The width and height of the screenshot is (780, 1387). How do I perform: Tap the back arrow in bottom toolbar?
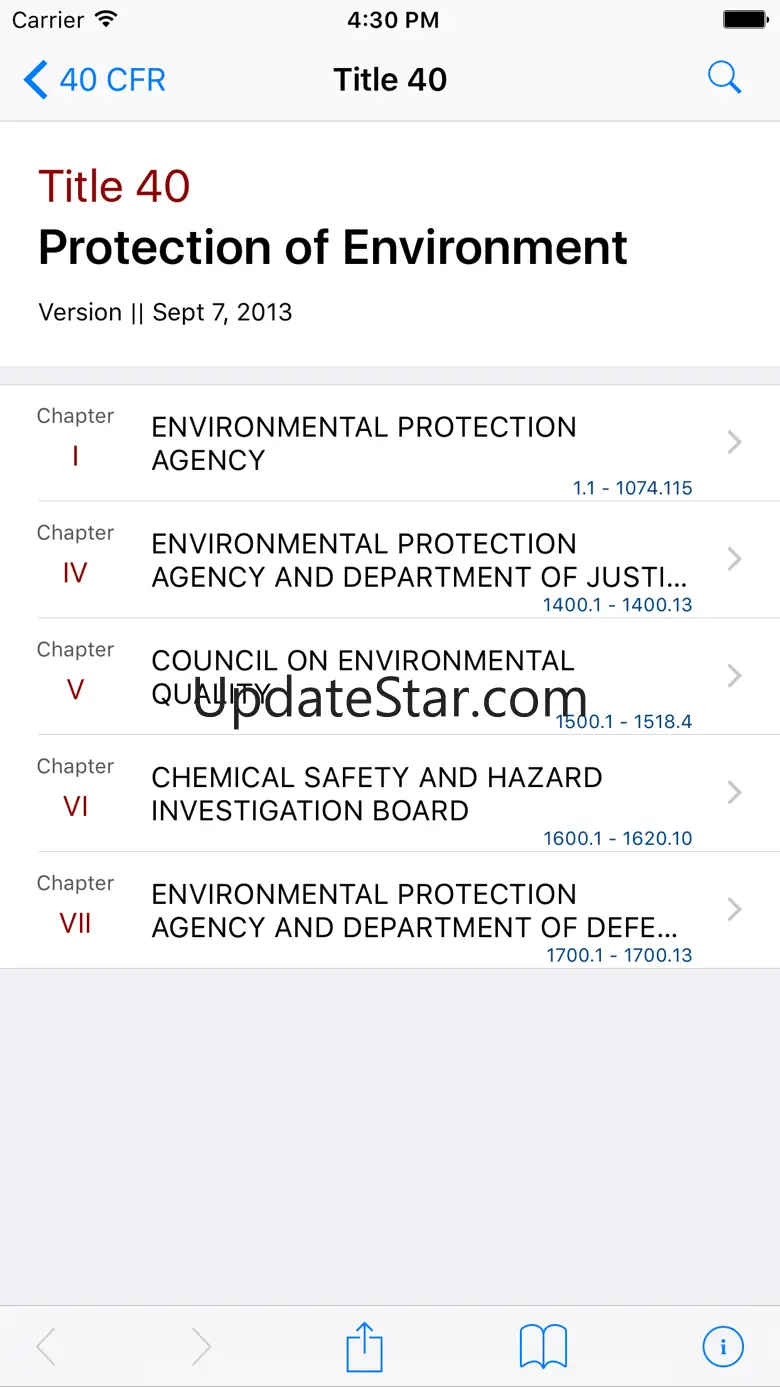pyautogui.click(x=46, y=1346)
